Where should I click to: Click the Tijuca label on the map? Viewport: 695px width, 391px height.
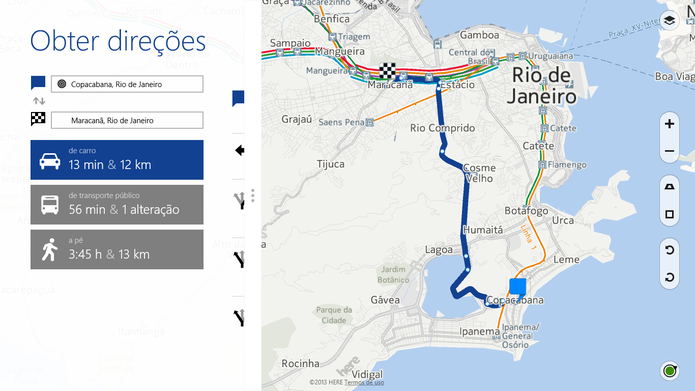click(331, 164)
